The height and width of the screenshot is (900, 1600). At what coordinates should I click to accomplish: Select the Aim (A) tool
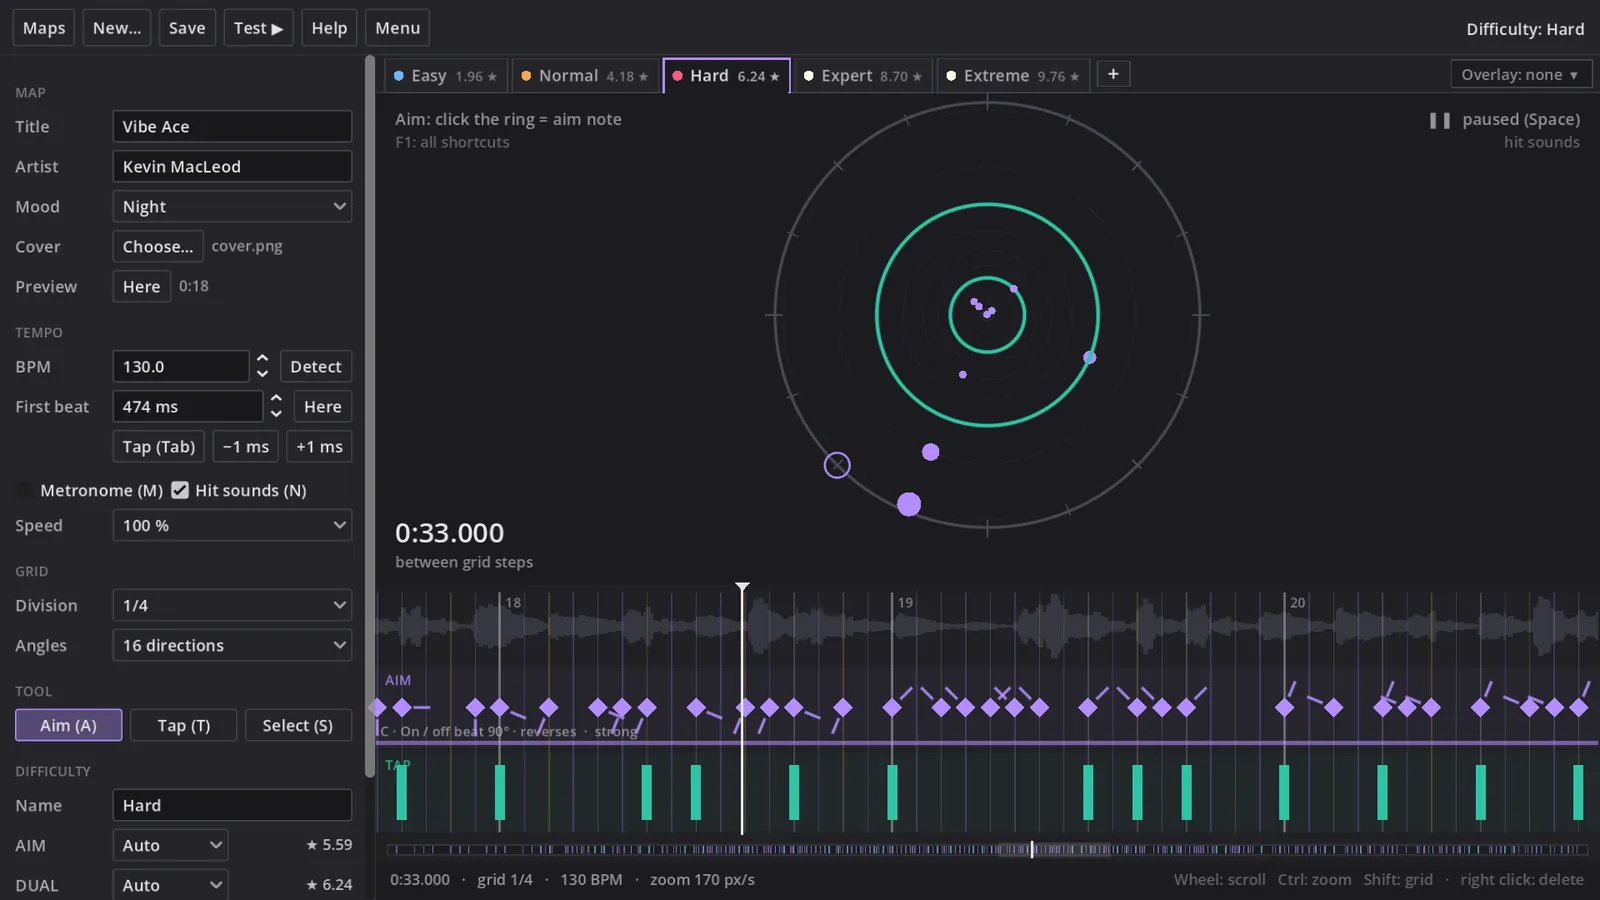point(69,725)
